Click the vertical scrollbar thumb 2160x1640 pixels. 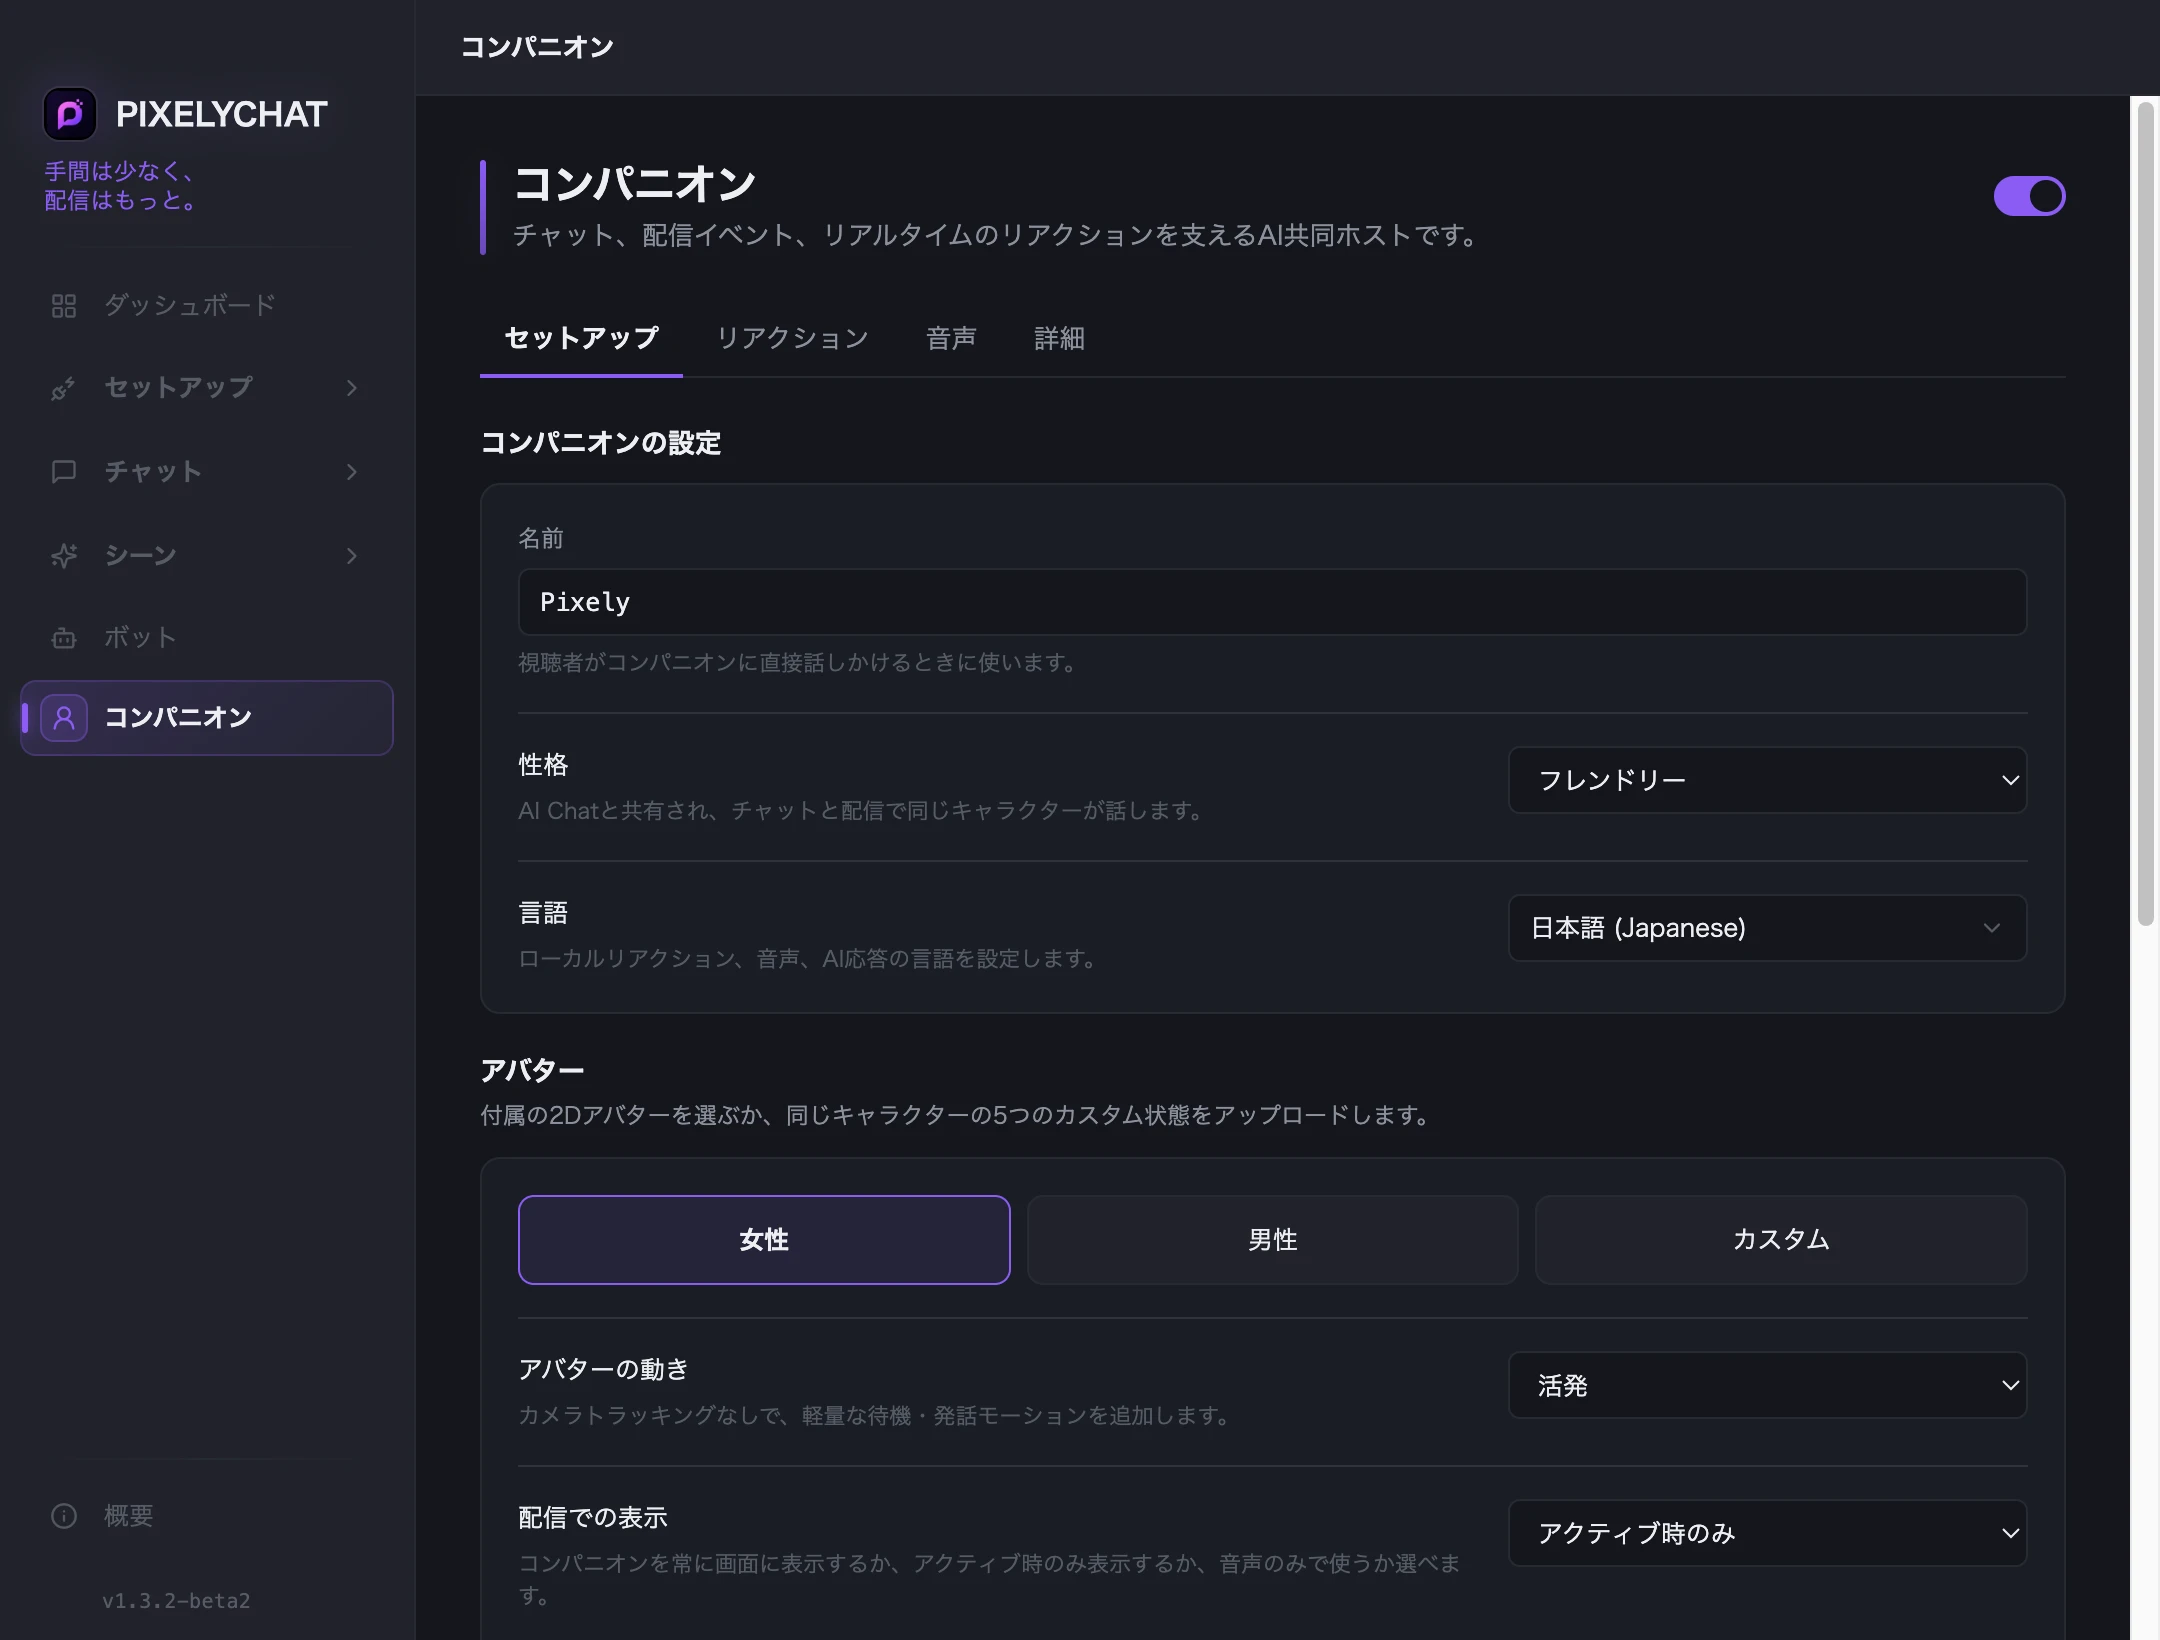coord(2145,513)
